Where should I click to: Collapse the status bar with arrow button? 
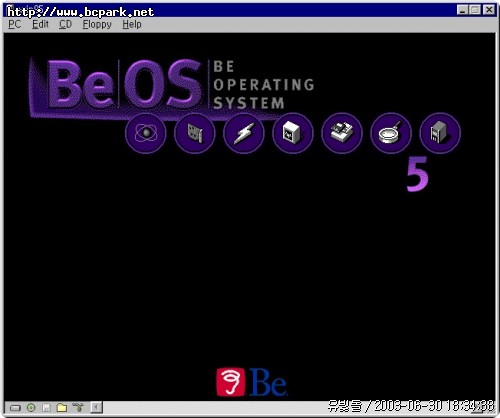coord(96,407)
